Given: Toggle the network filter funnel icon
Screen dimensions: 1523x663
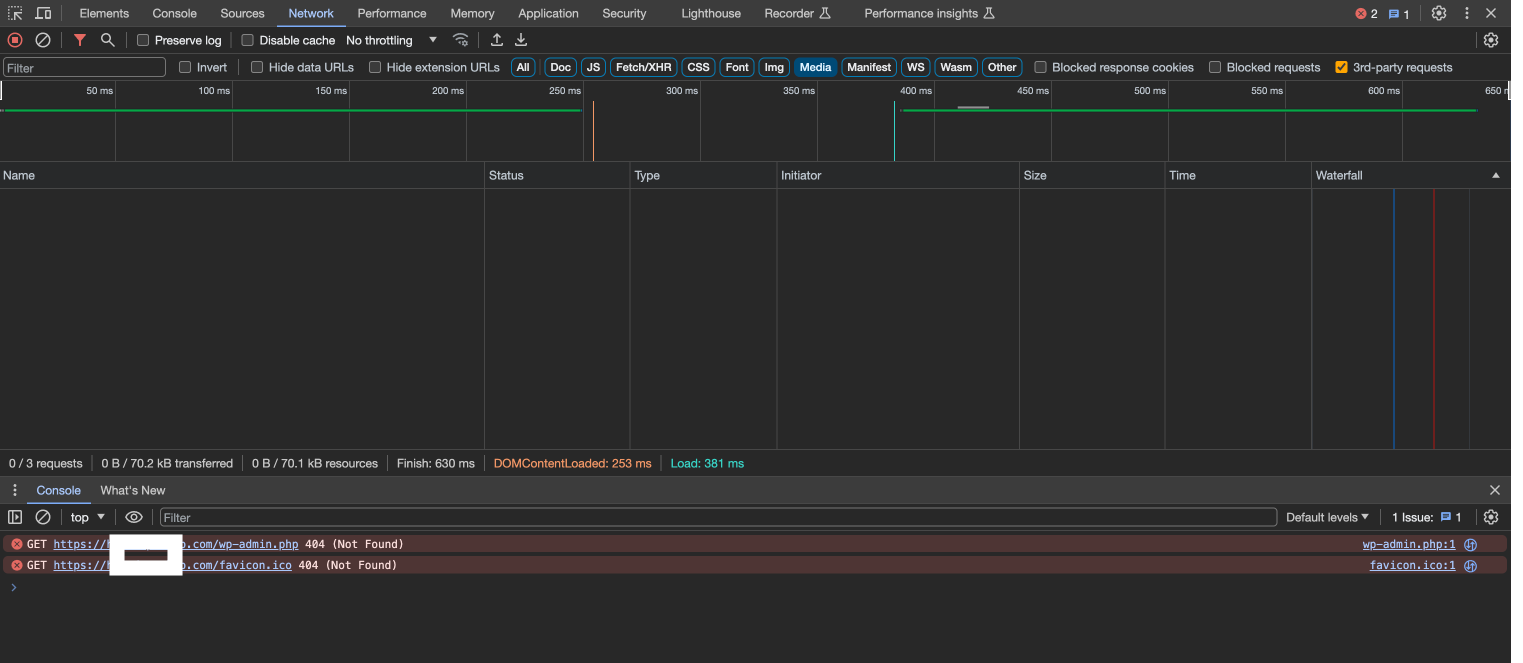Looking at the screenshot, I should (80, 40).
